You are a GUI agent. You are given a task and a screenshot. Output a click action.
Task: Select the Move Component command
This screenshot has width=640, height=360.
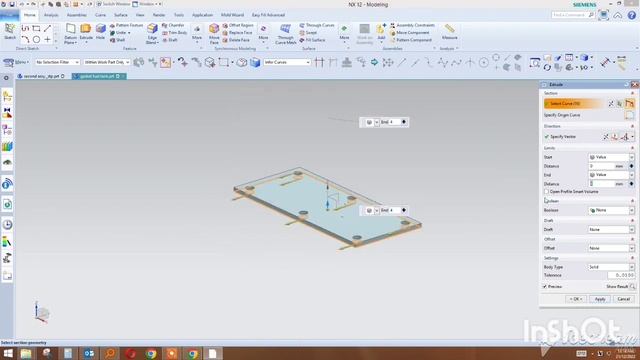[x=410, y=33]
